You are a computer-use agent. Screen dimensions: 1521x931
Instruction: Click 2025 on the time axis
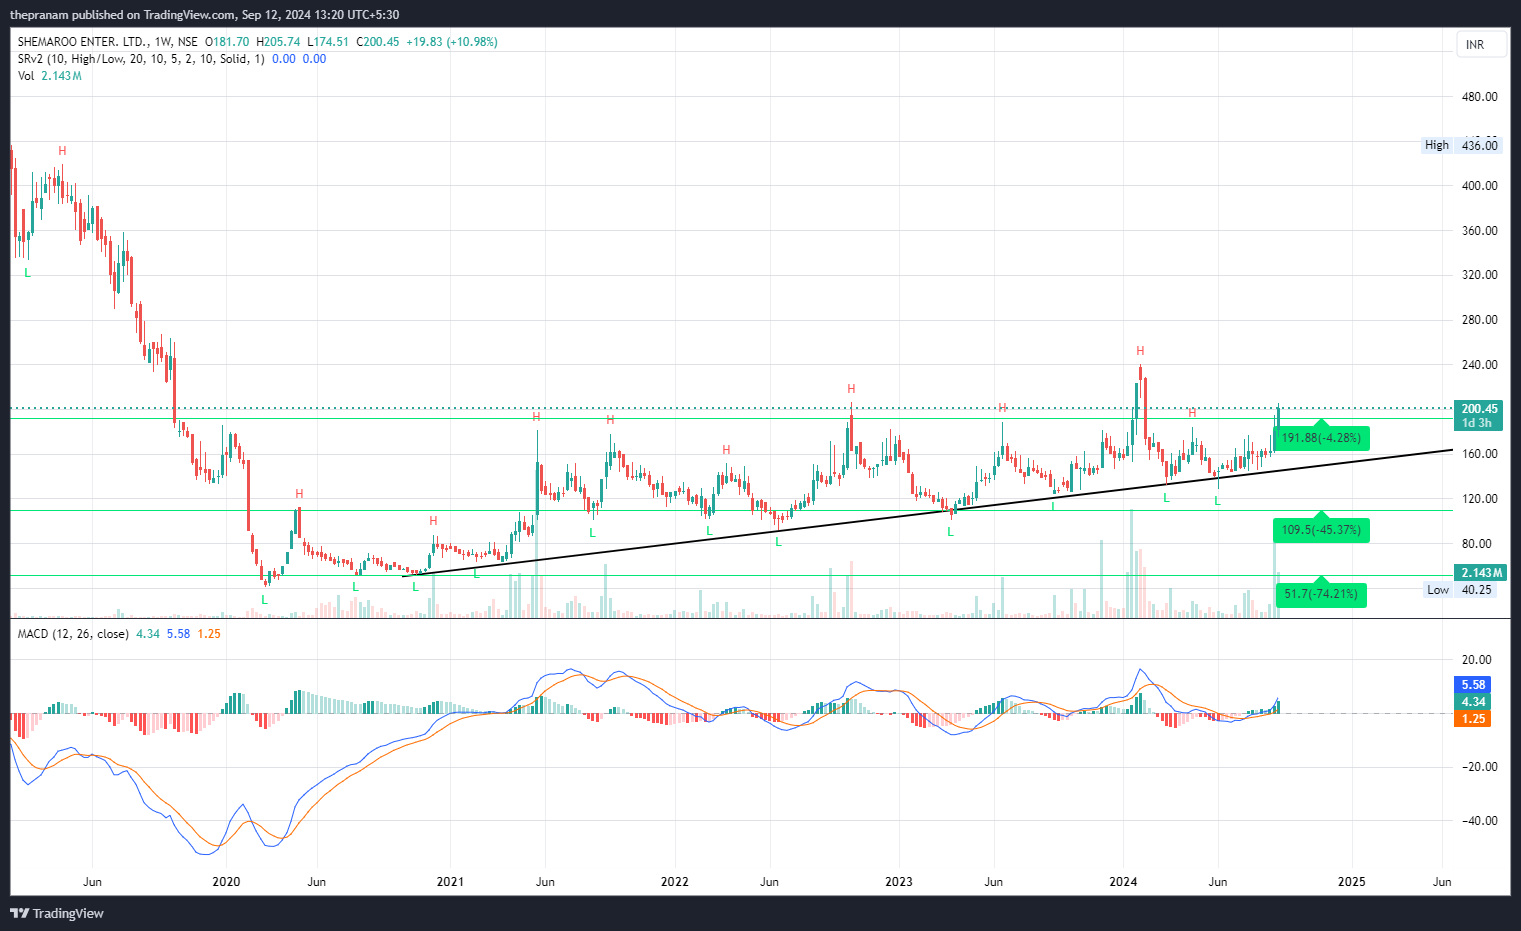pyautogui.click(x=1352, y=882)
